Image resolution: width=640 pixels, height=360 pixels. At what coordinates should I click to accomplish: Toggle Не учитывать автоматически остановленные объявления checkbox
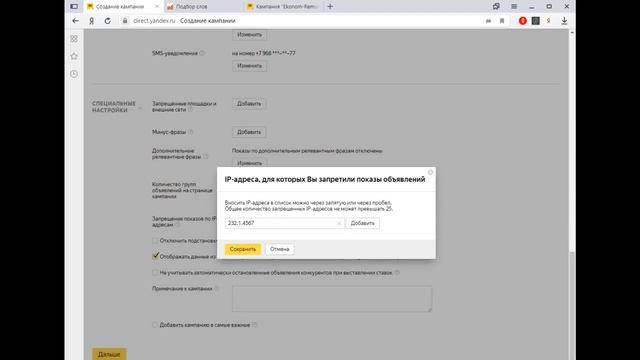(x=155, y=272)
